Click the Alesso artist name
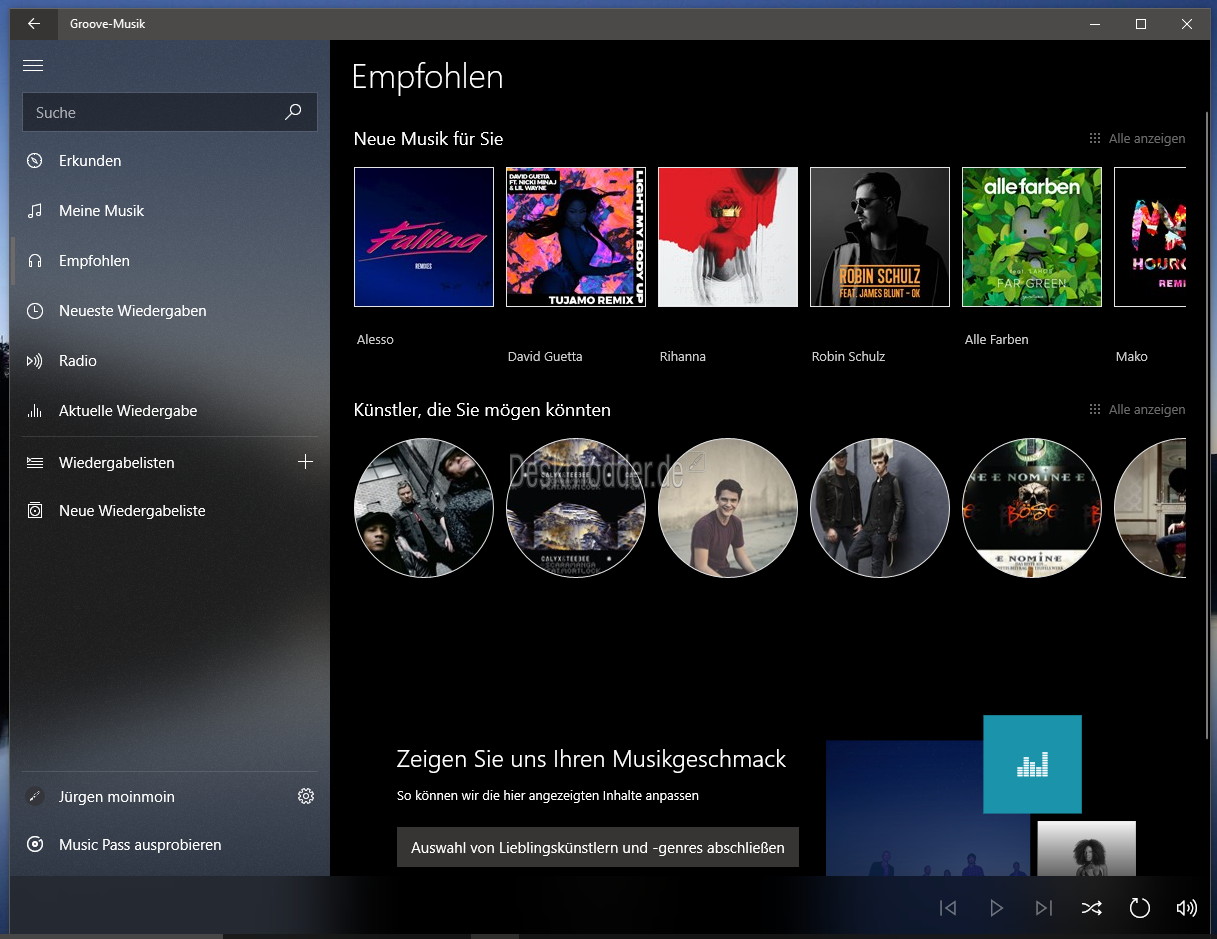Screen dimensions: 1217x939 (x=375, y=340)
